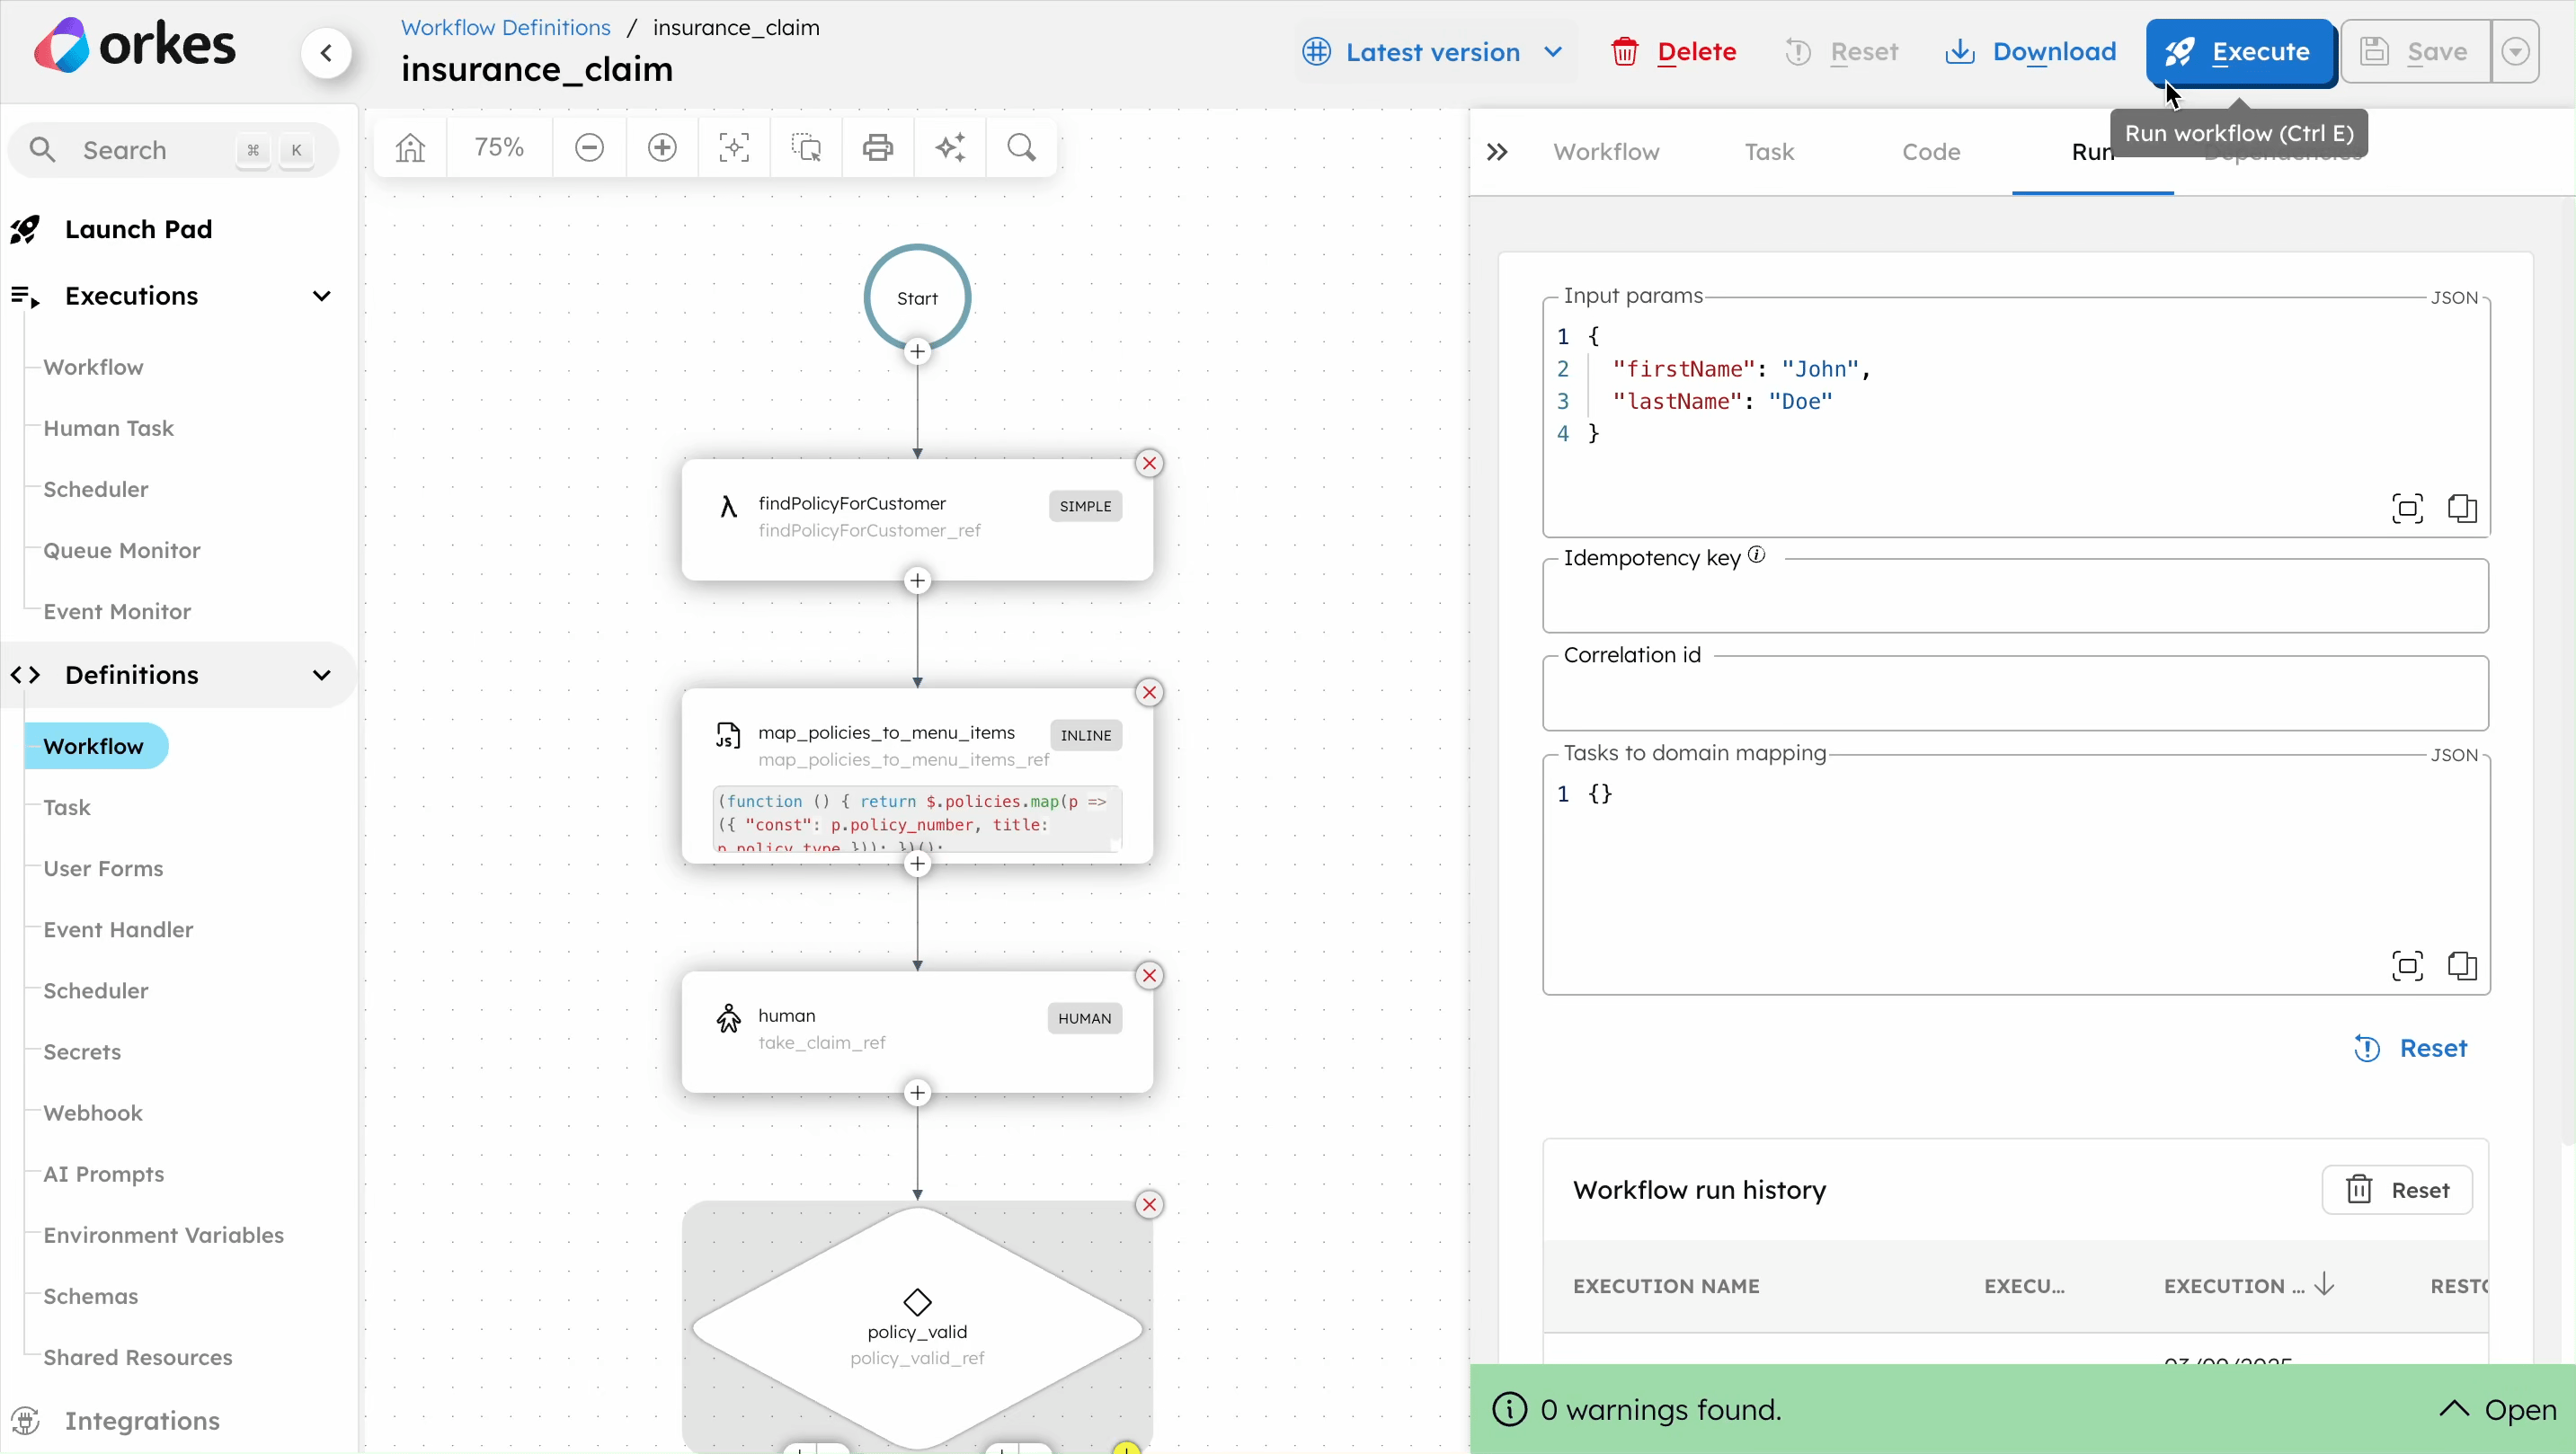Image resolution: width=2576 pixels, height=1454 pixels.
Task: Expand Tasks to domain mapping editor fullscreen
Action: 2407,966
